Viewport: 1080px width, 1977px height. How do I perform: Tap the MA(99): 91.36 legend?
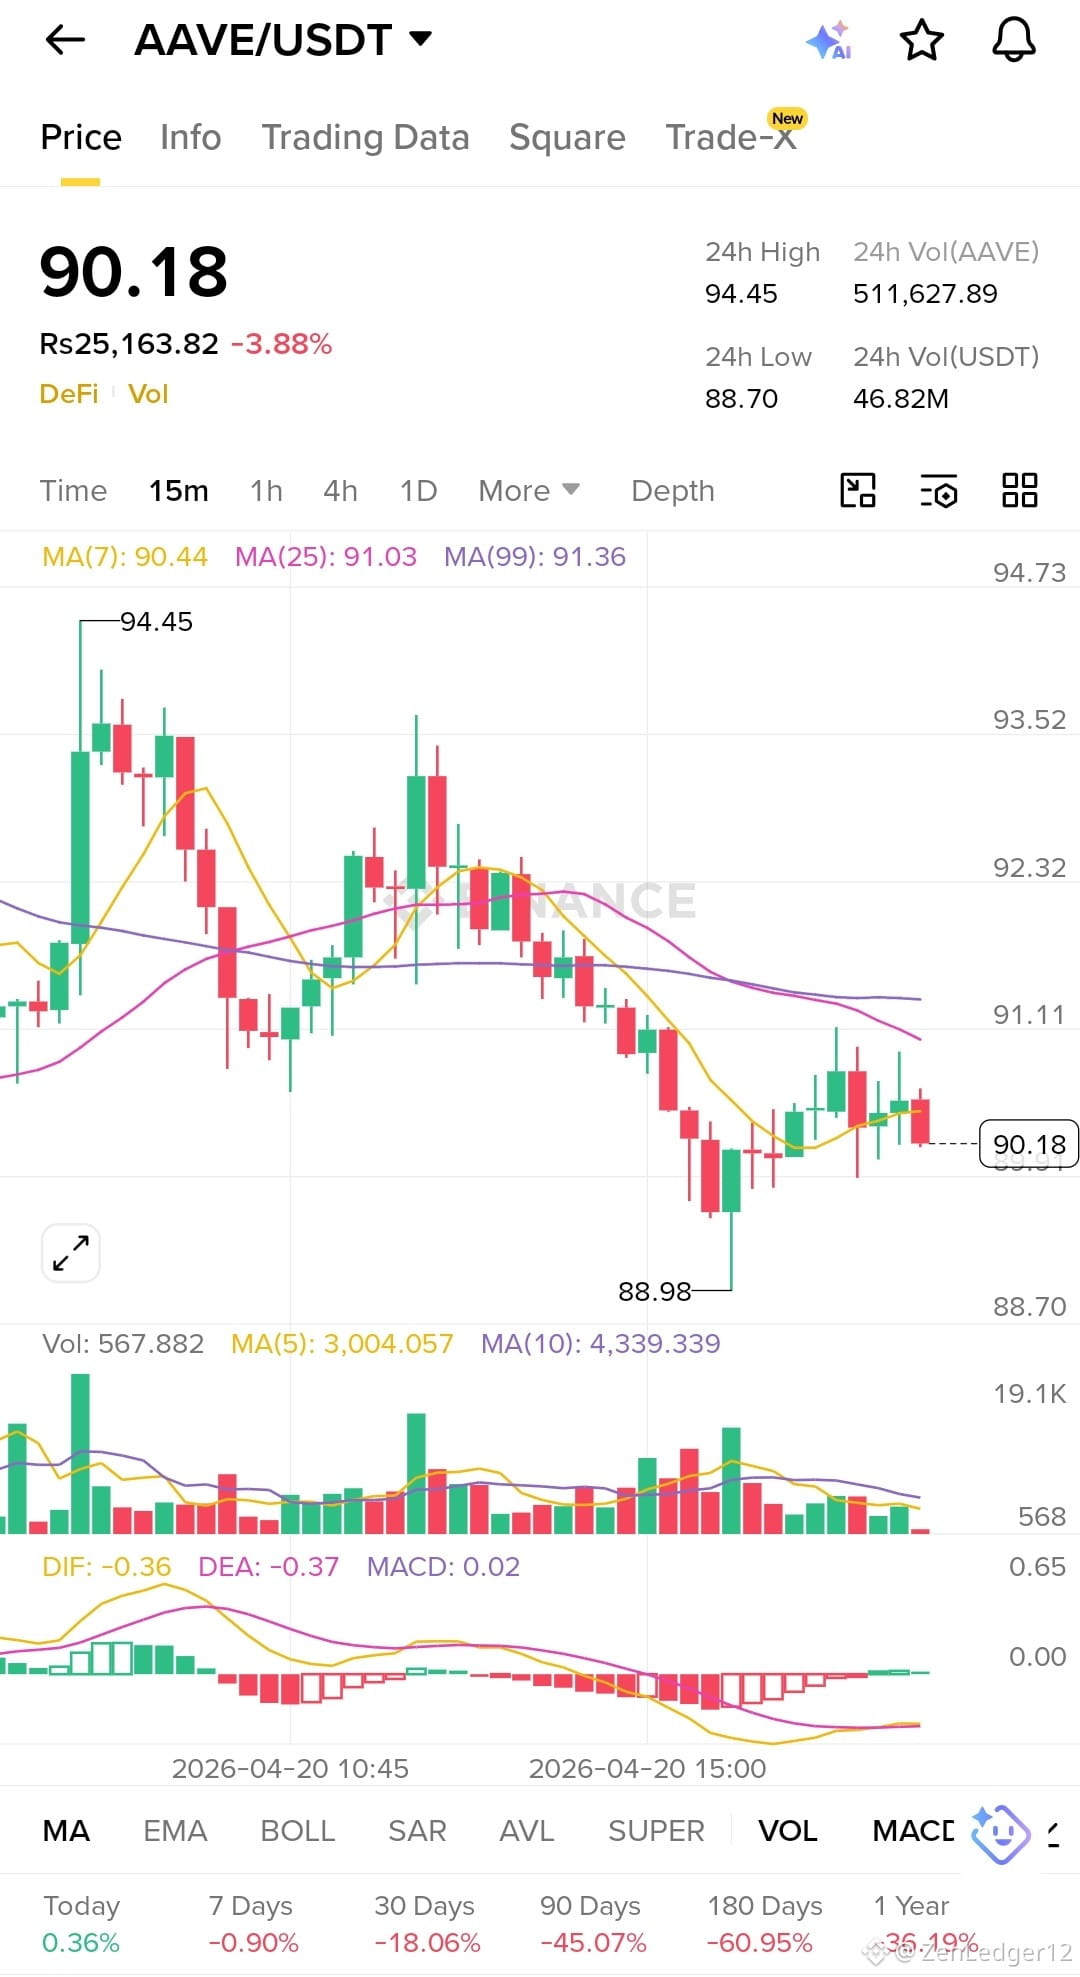[535, 557]
